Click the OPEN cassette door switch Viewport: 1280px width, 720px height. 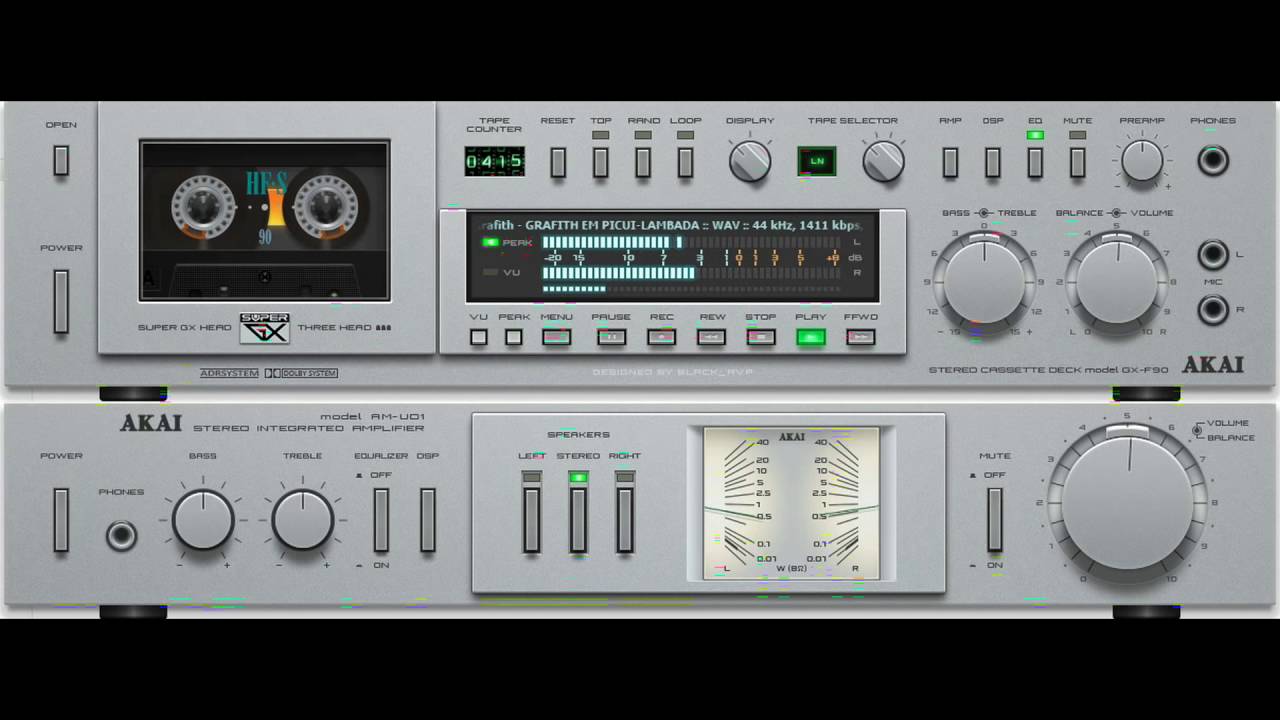click(x=61, y=160)
